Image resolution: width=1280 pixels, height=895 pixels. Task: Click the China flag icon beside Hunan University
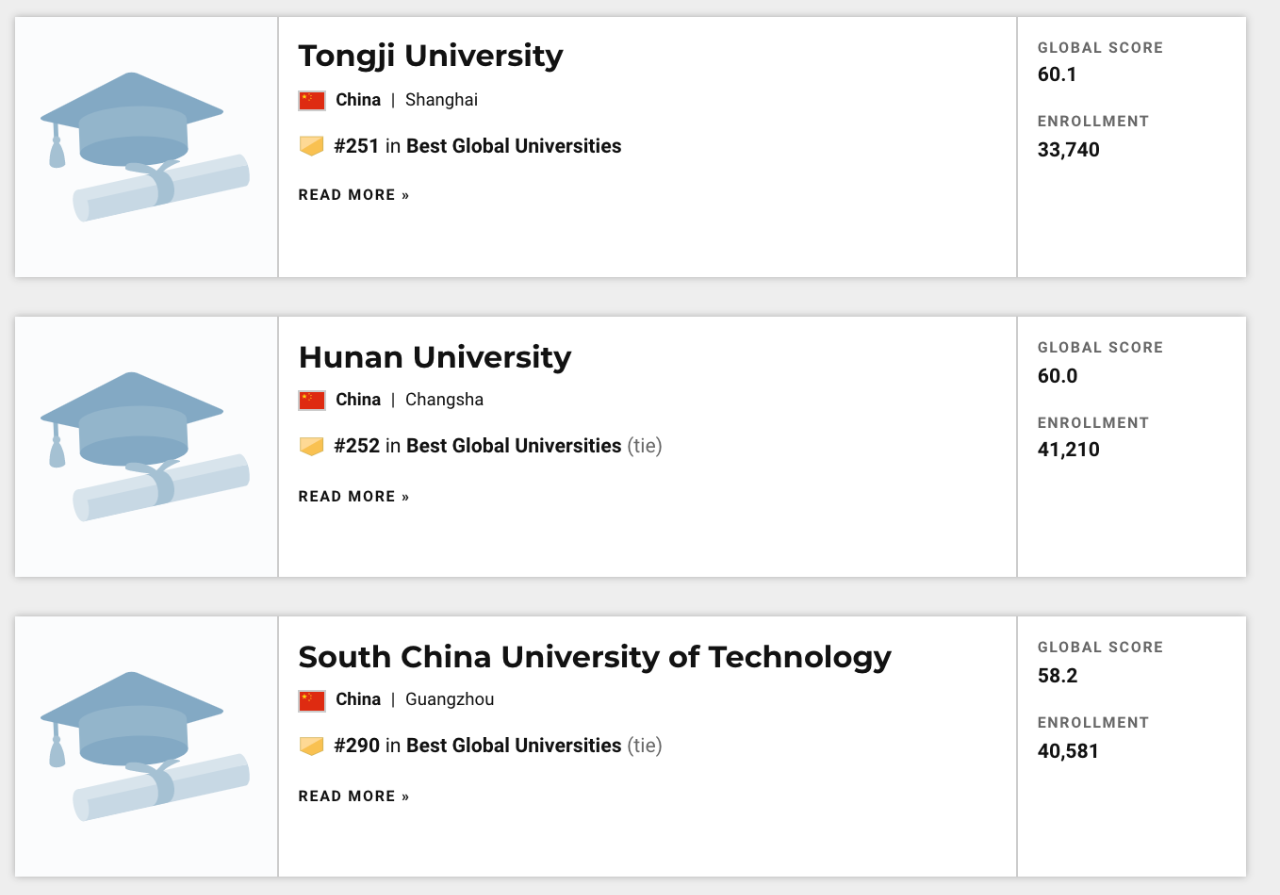point(311,399)
